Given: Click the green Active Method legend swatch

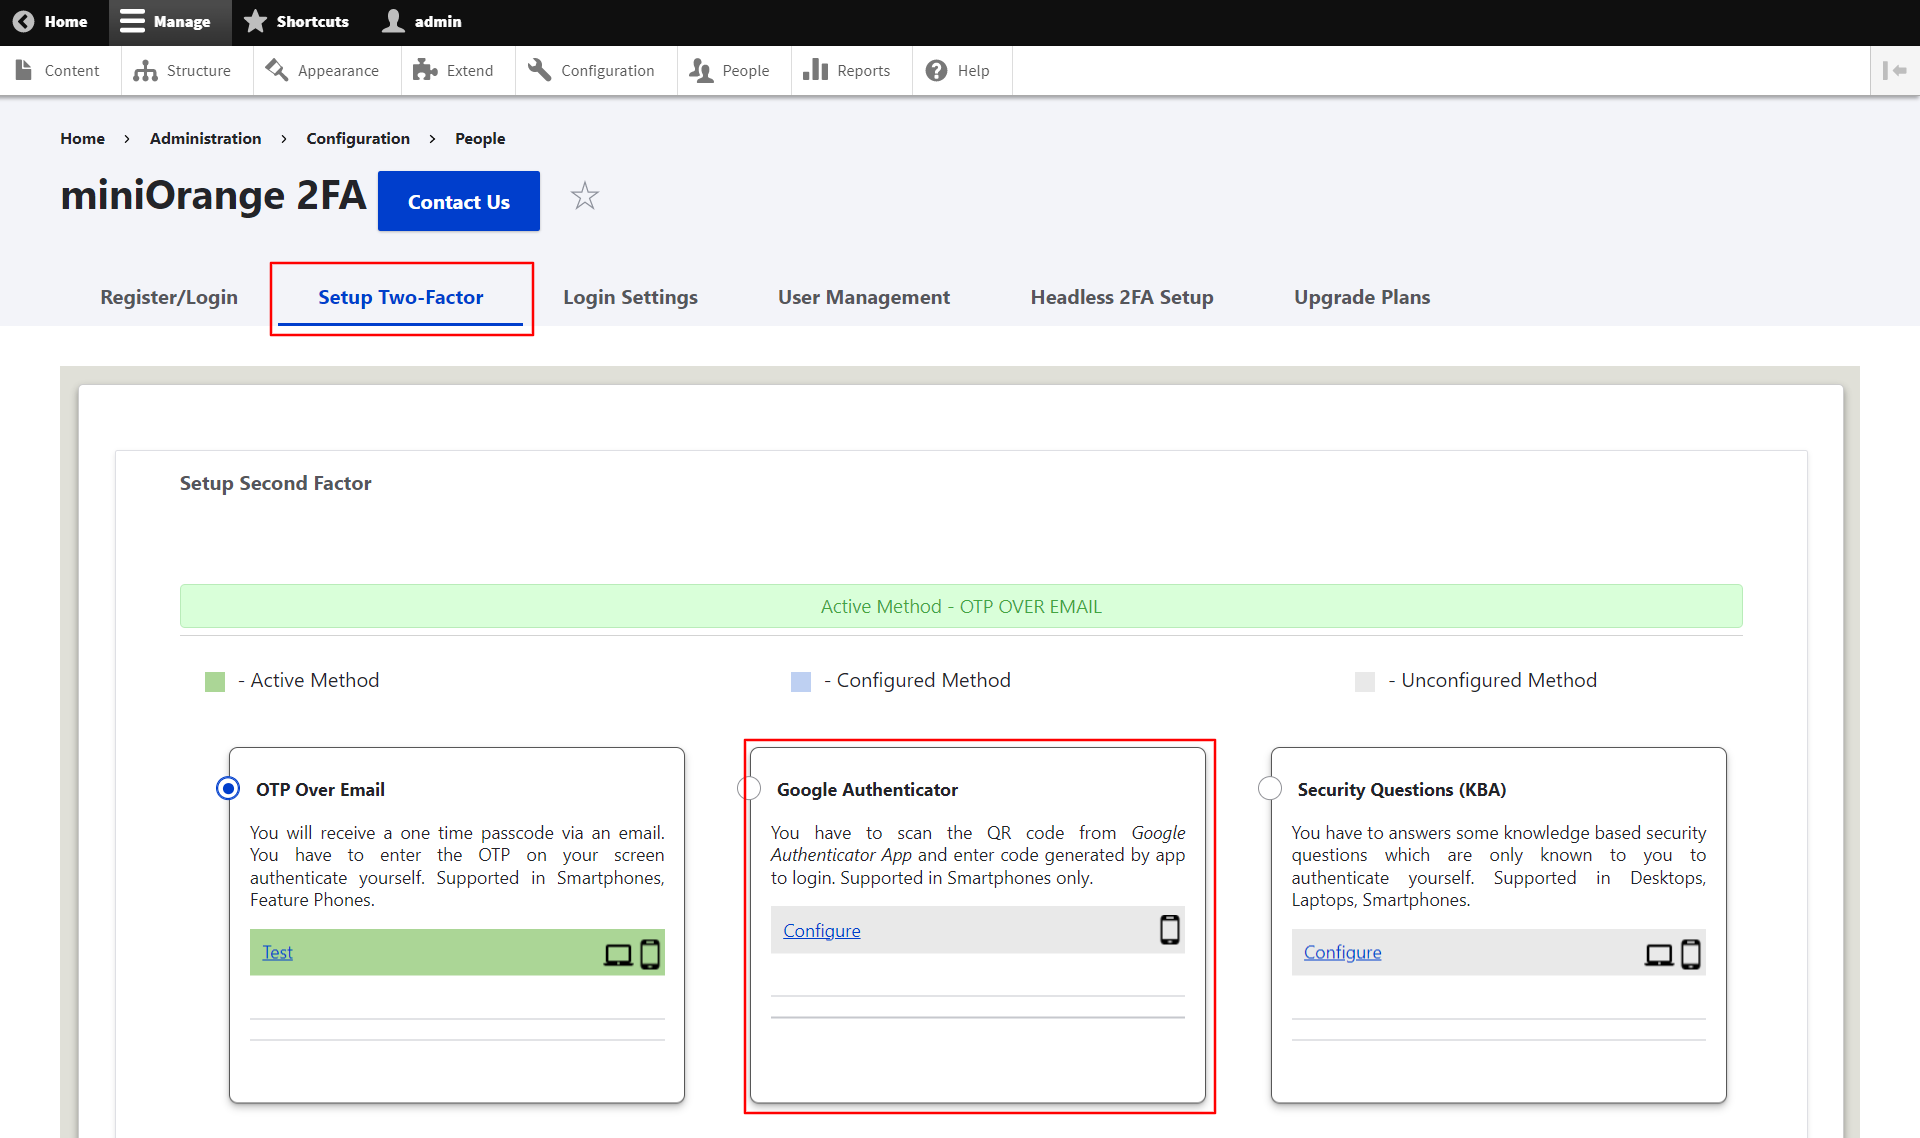Looking at the screenshot, I should point(215,682).
